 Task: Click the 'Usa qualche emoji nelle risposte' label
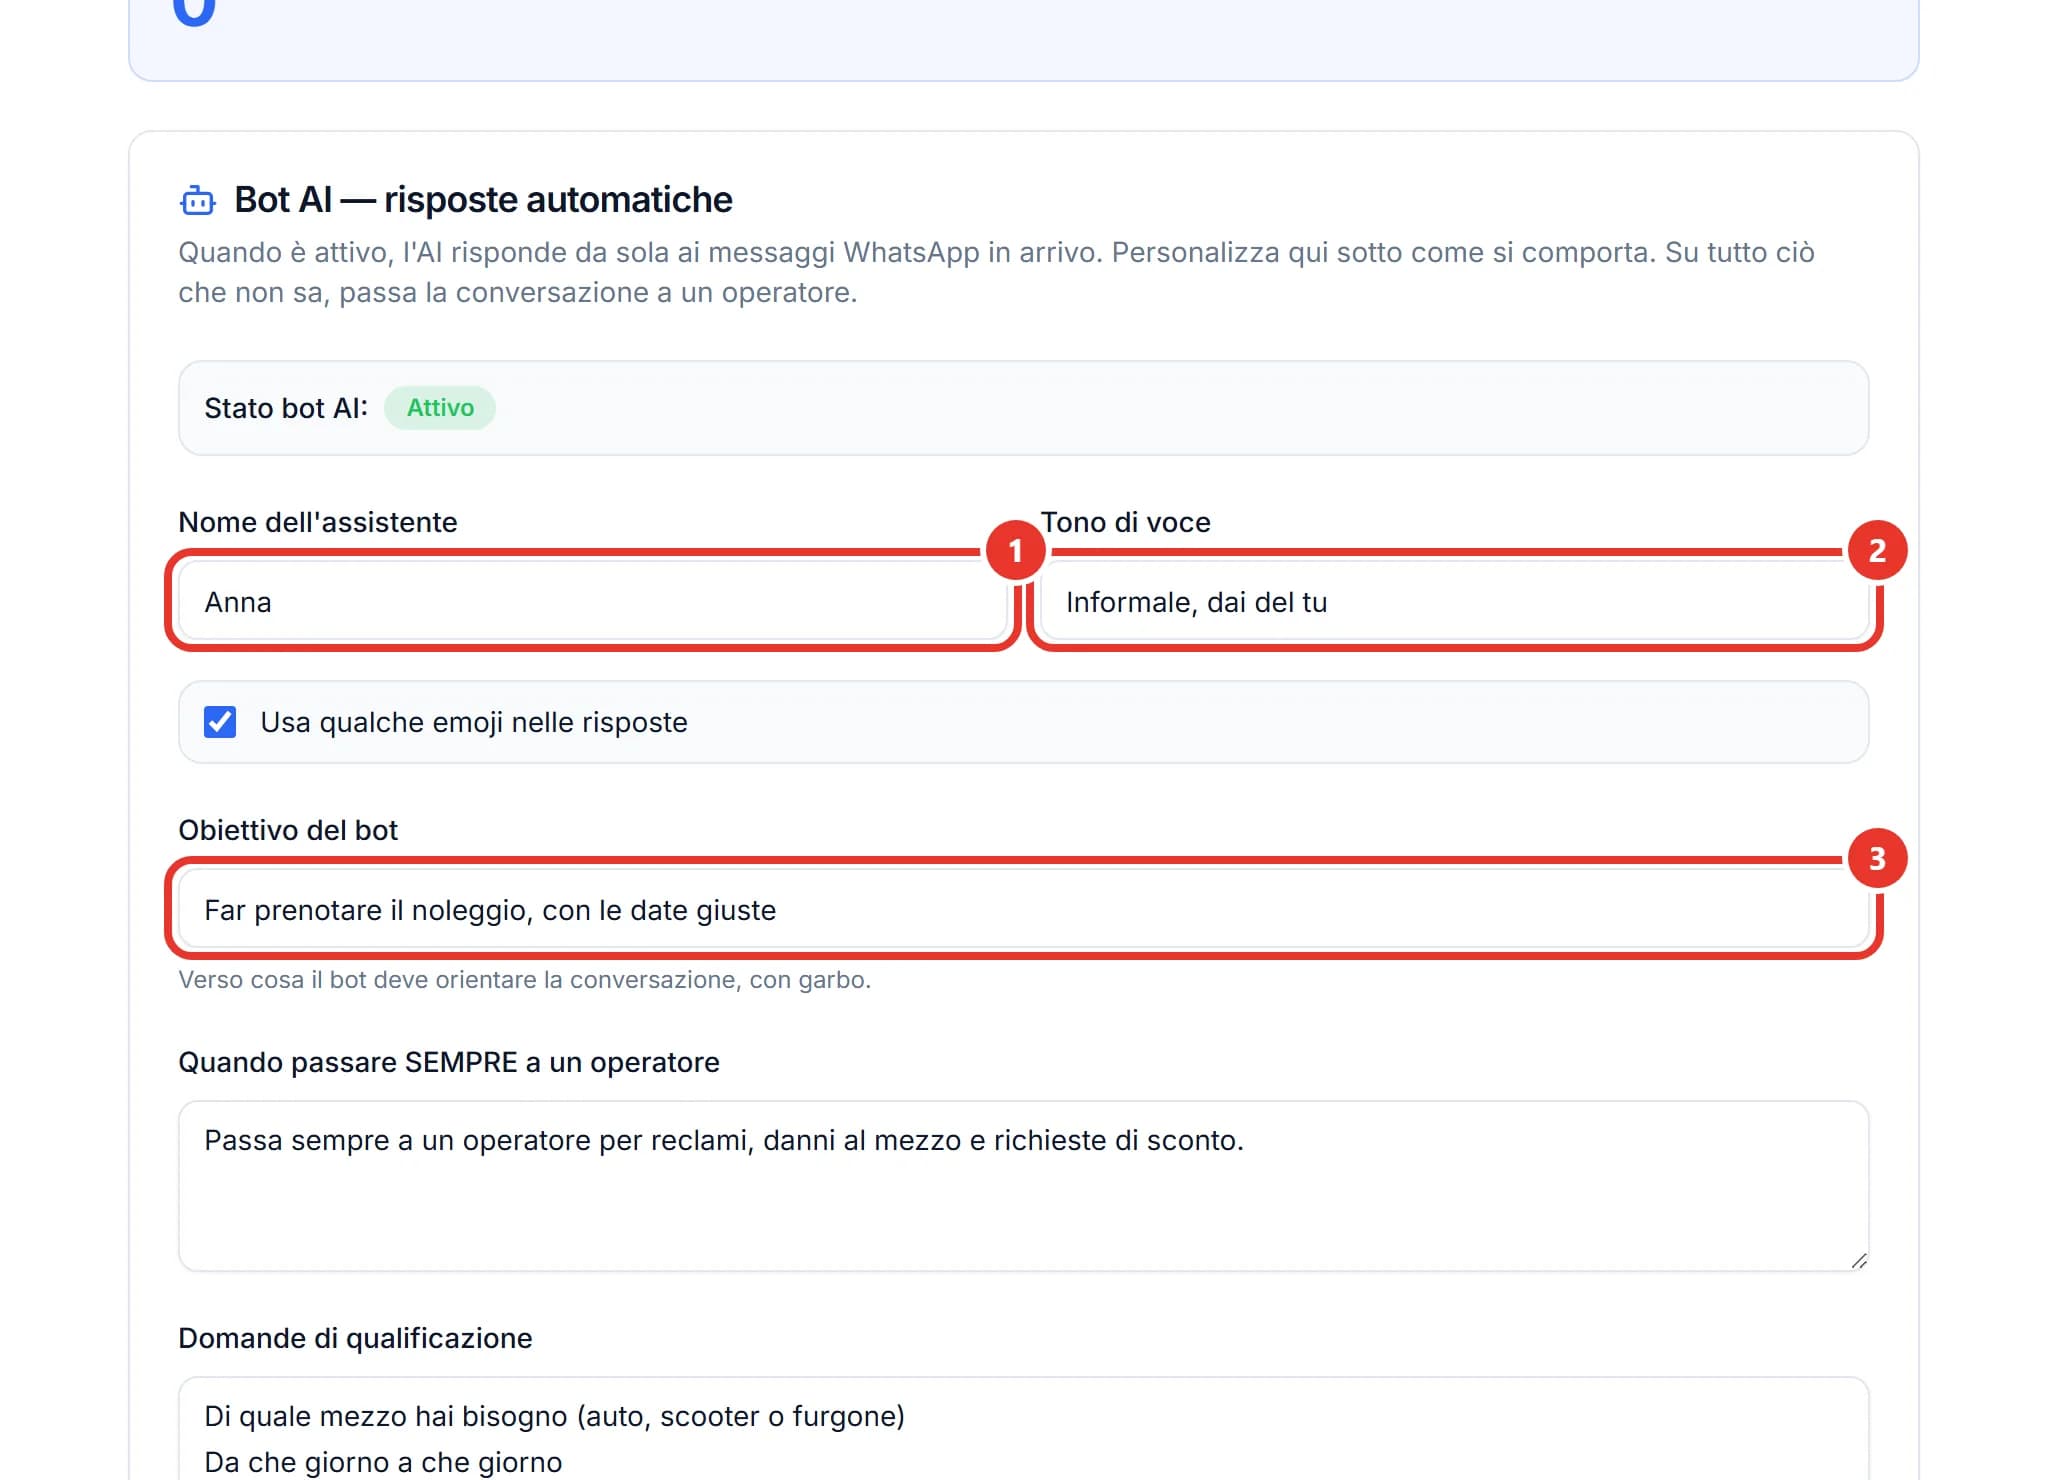click(x=474, y=722)
